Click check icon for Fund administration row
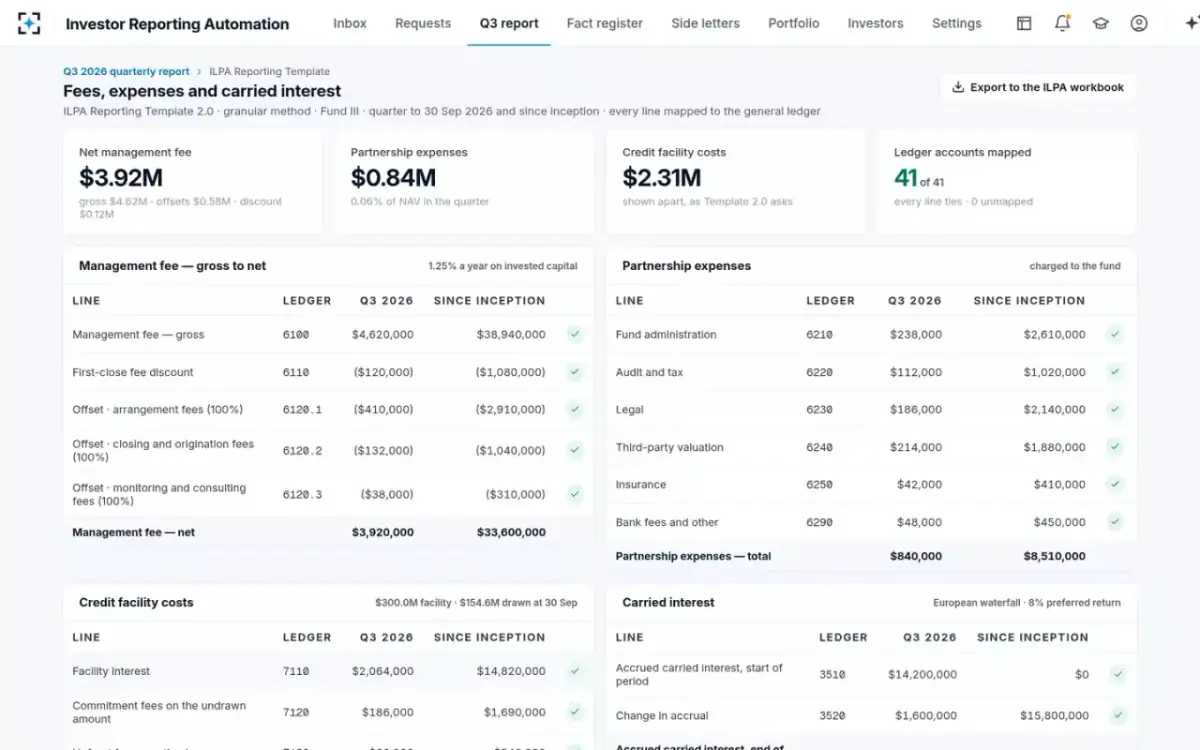 tap(1115, 334)
